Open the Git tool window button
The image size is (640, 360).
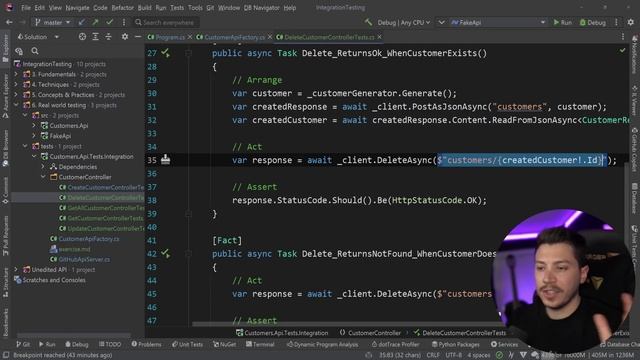point(22,344)
